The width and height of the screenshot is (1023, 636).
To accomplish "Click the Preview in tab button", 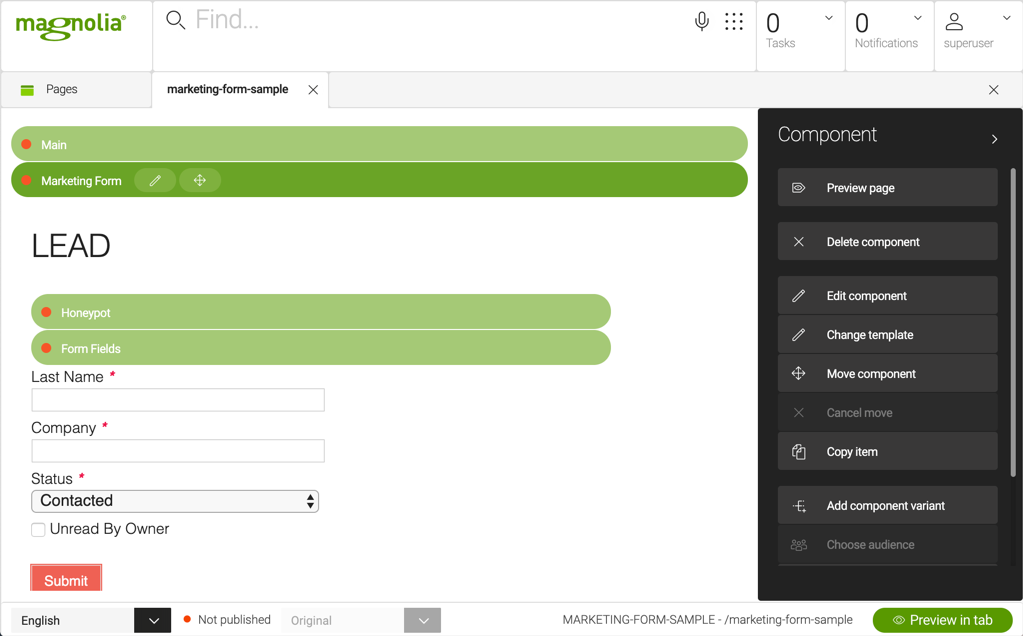I will [943, 620].
